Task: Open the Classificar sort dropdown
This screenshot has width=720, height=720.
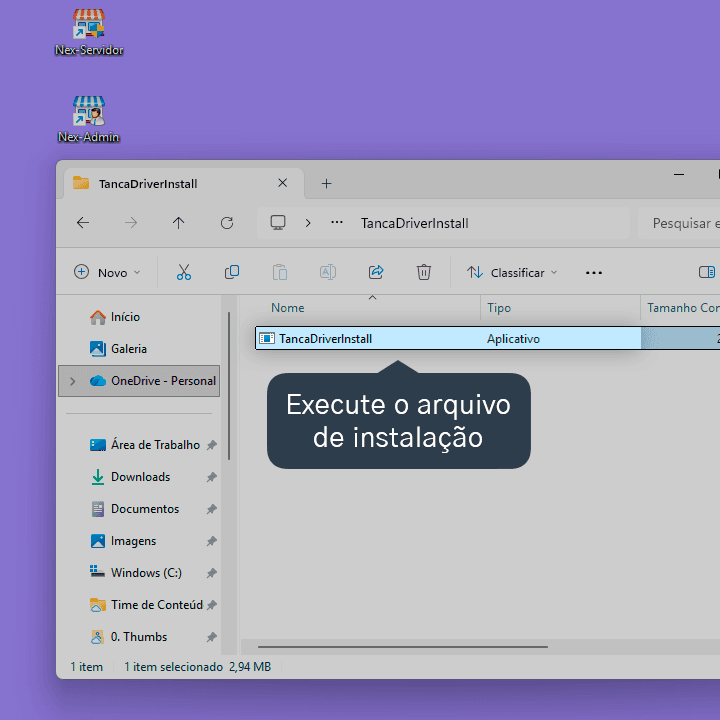Action: point(512,272)
